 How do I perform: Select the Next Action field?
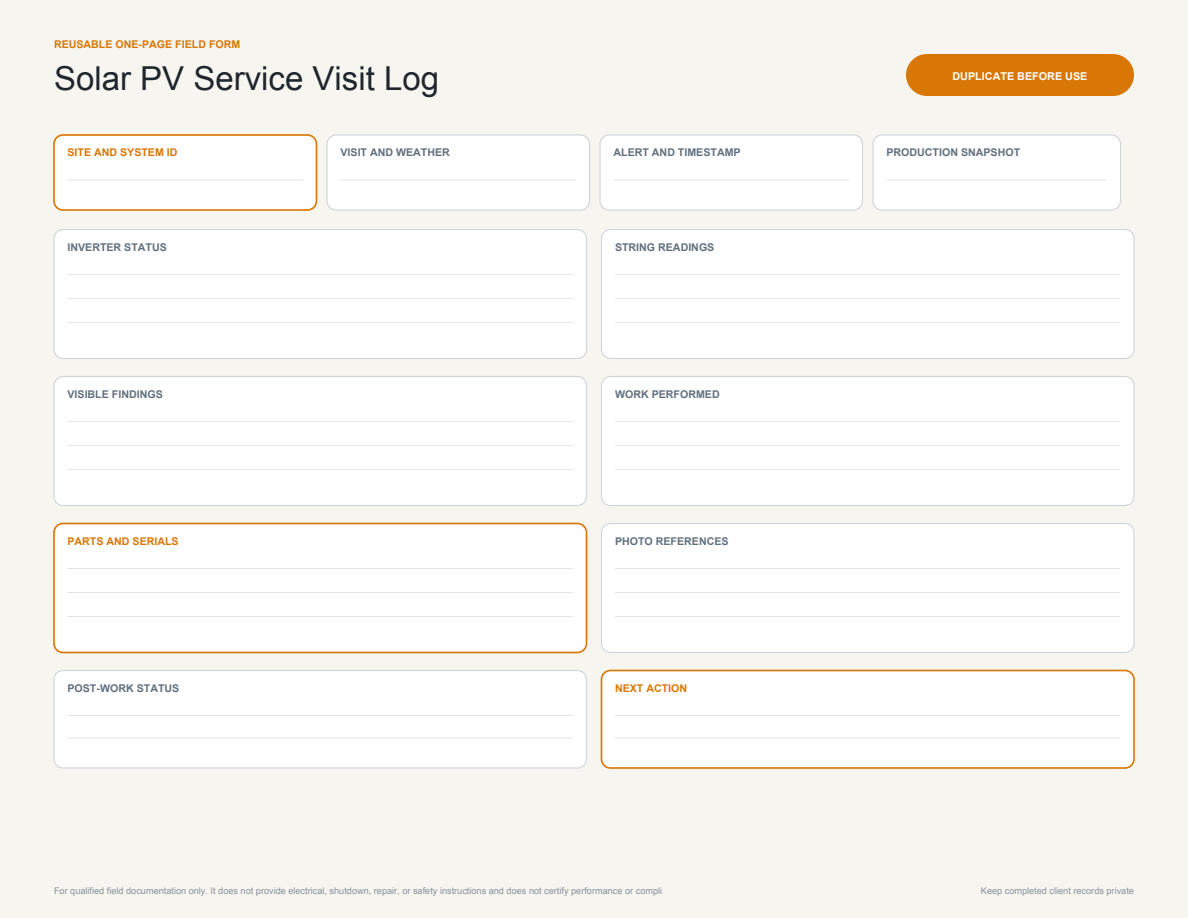point(868,720)
